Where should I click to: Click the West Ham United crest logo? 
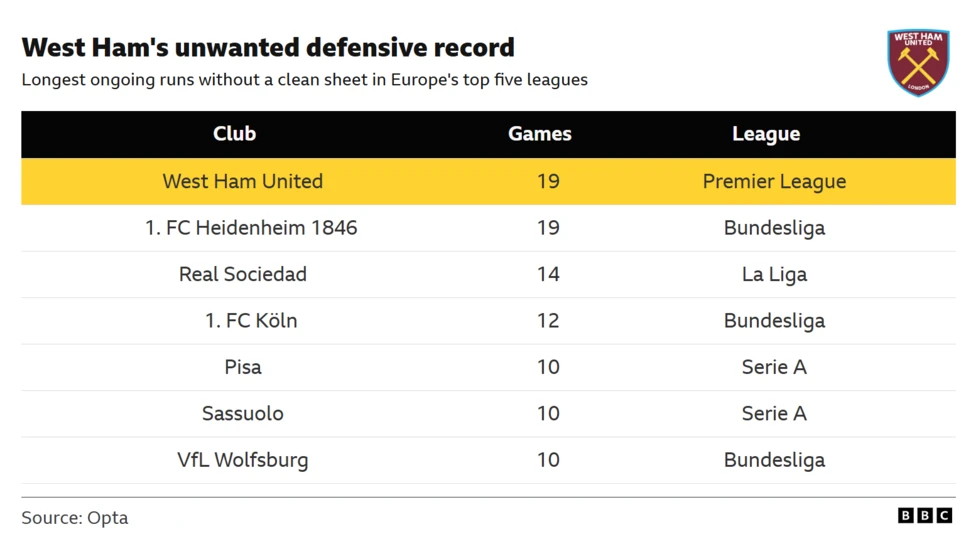click(917, 62)
